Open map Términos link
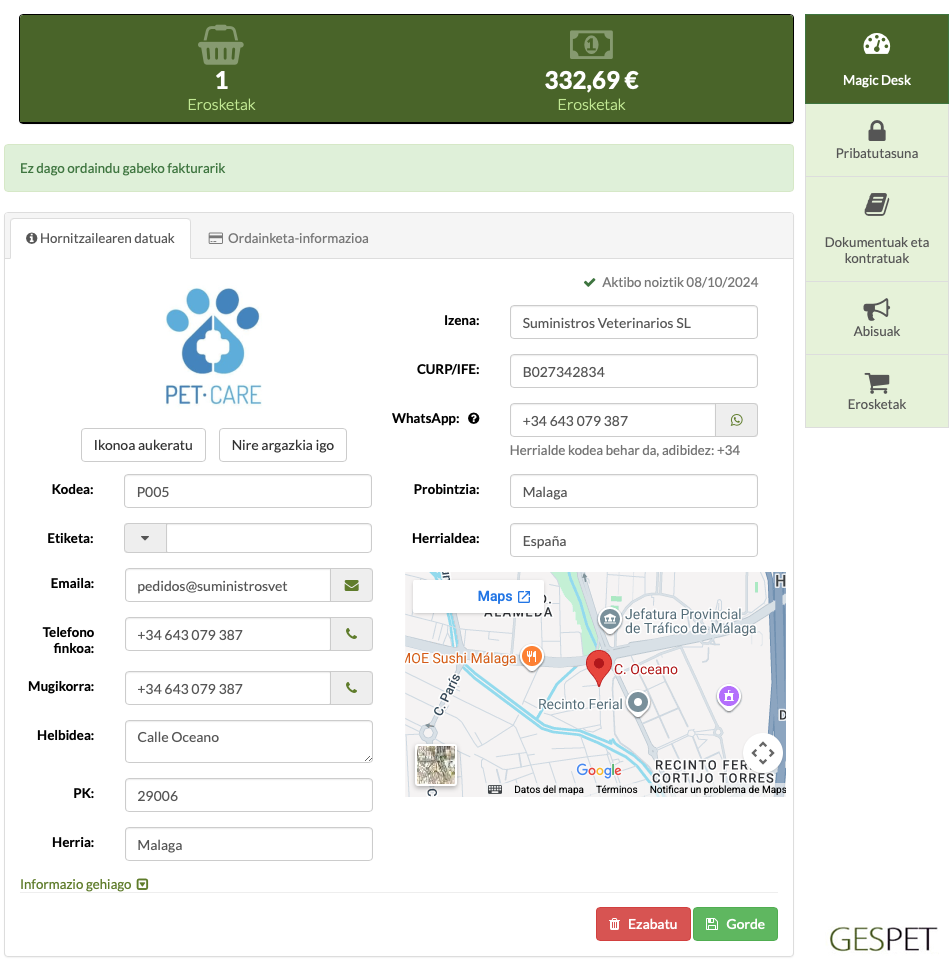The image size is (952, 963). pyautogui.click(x=617, y=790)
